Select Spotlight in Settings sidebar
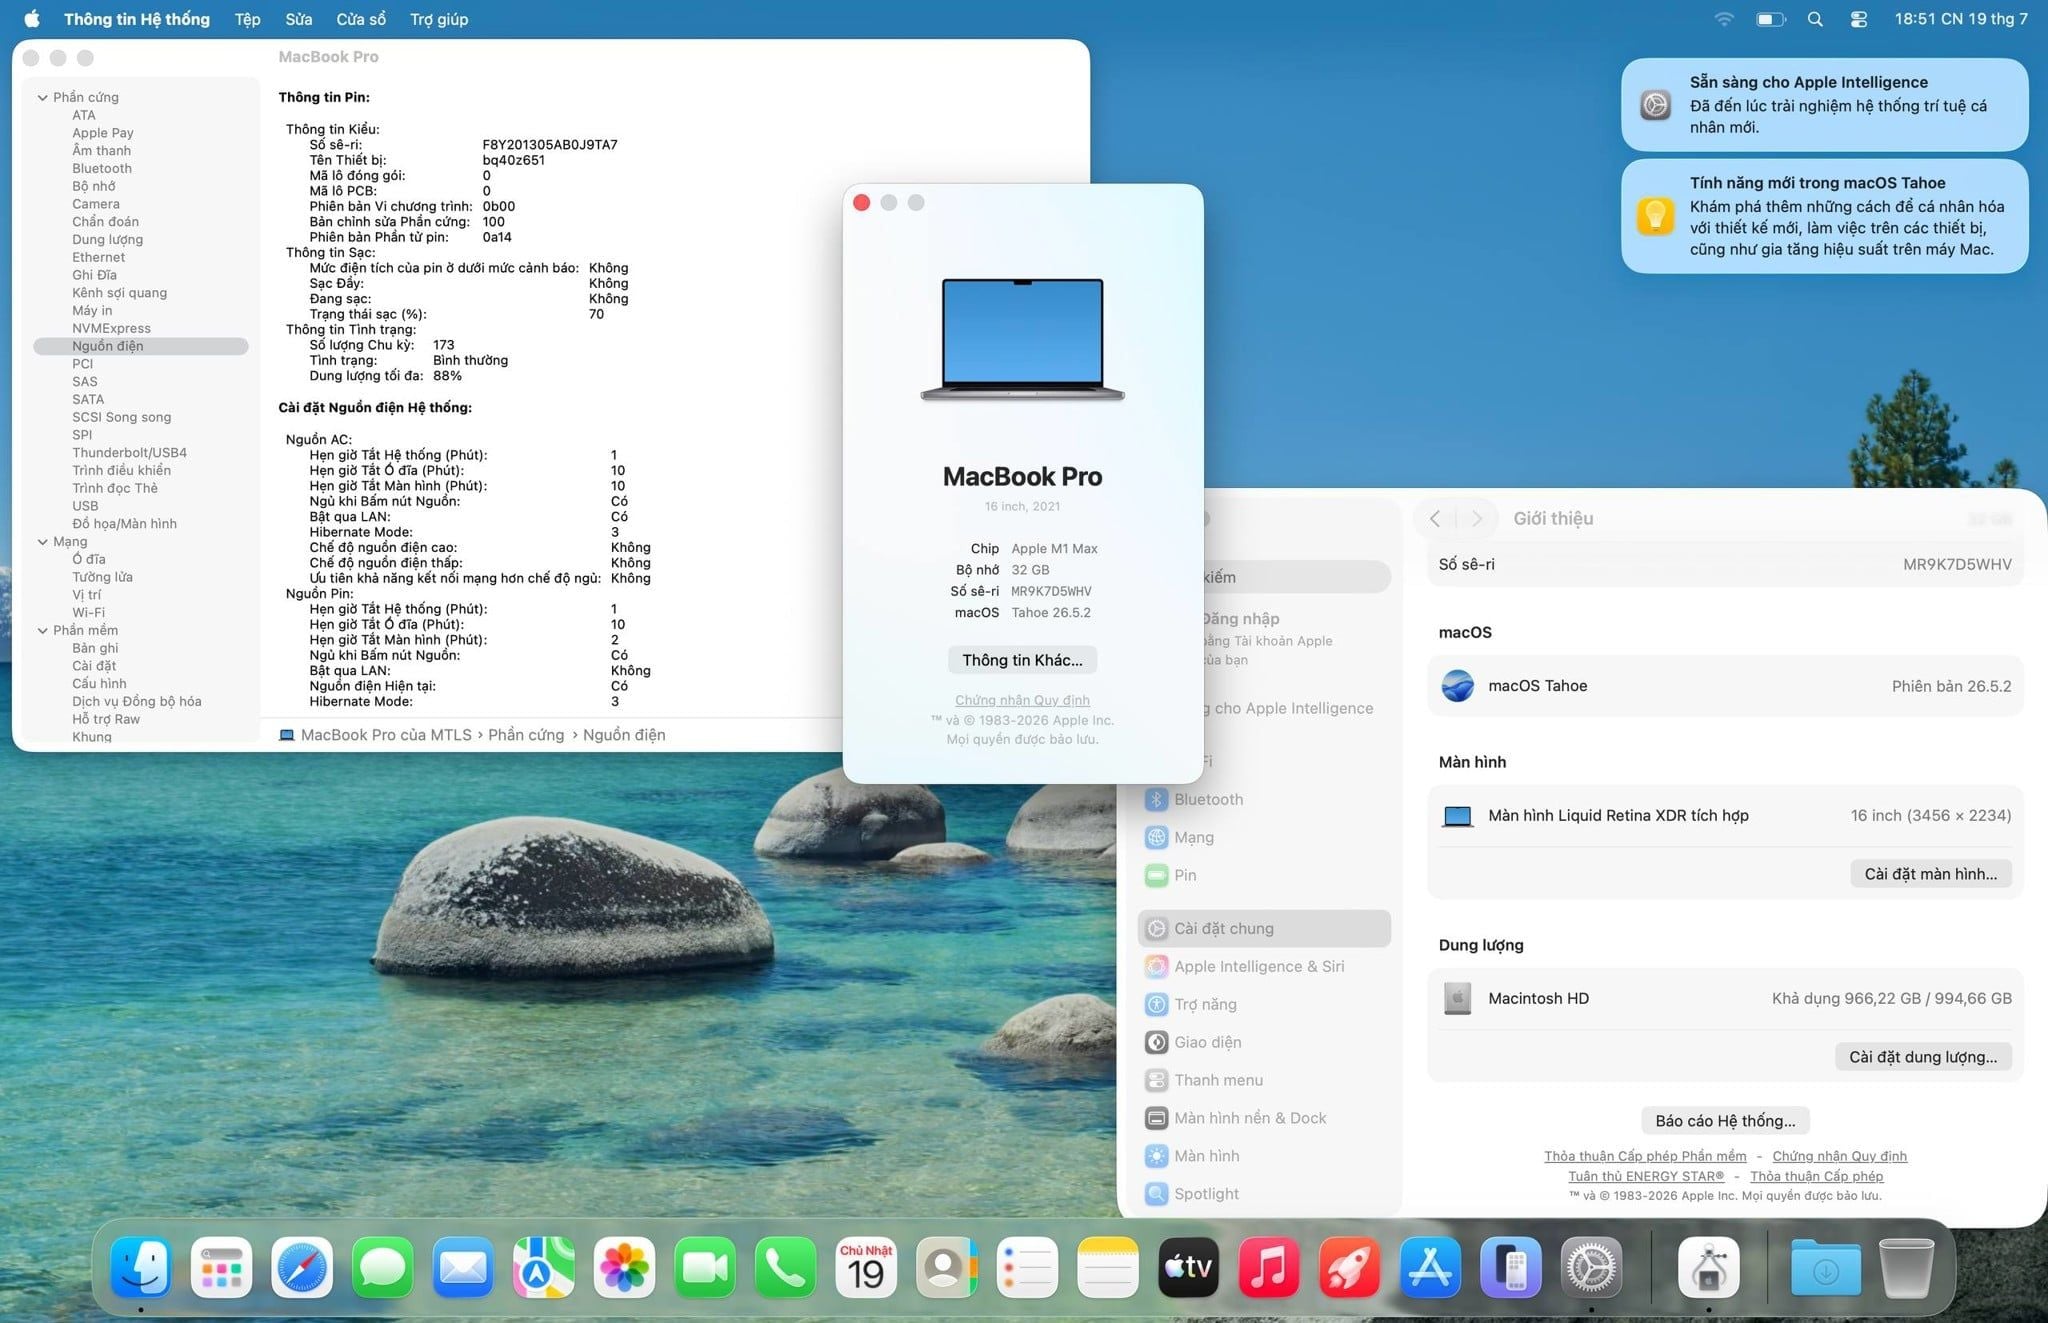The image size is (2048, 1323). (x=1265, y=1193)
